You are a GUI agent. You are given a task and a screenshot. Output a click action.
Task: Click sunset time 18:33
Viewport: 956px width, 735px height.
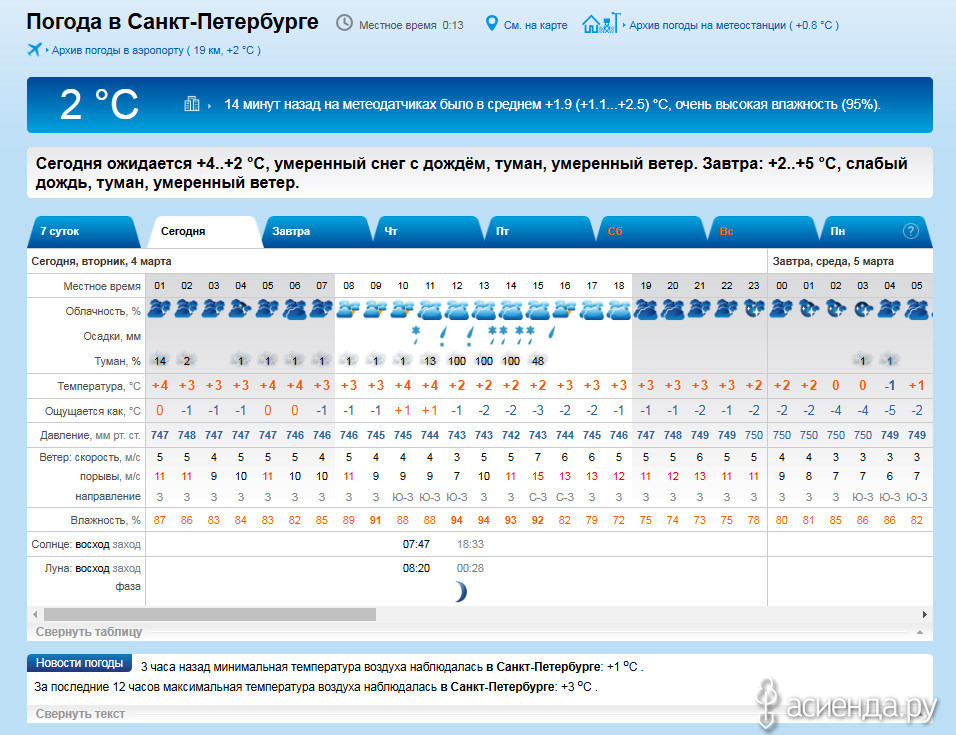[470, 544]
